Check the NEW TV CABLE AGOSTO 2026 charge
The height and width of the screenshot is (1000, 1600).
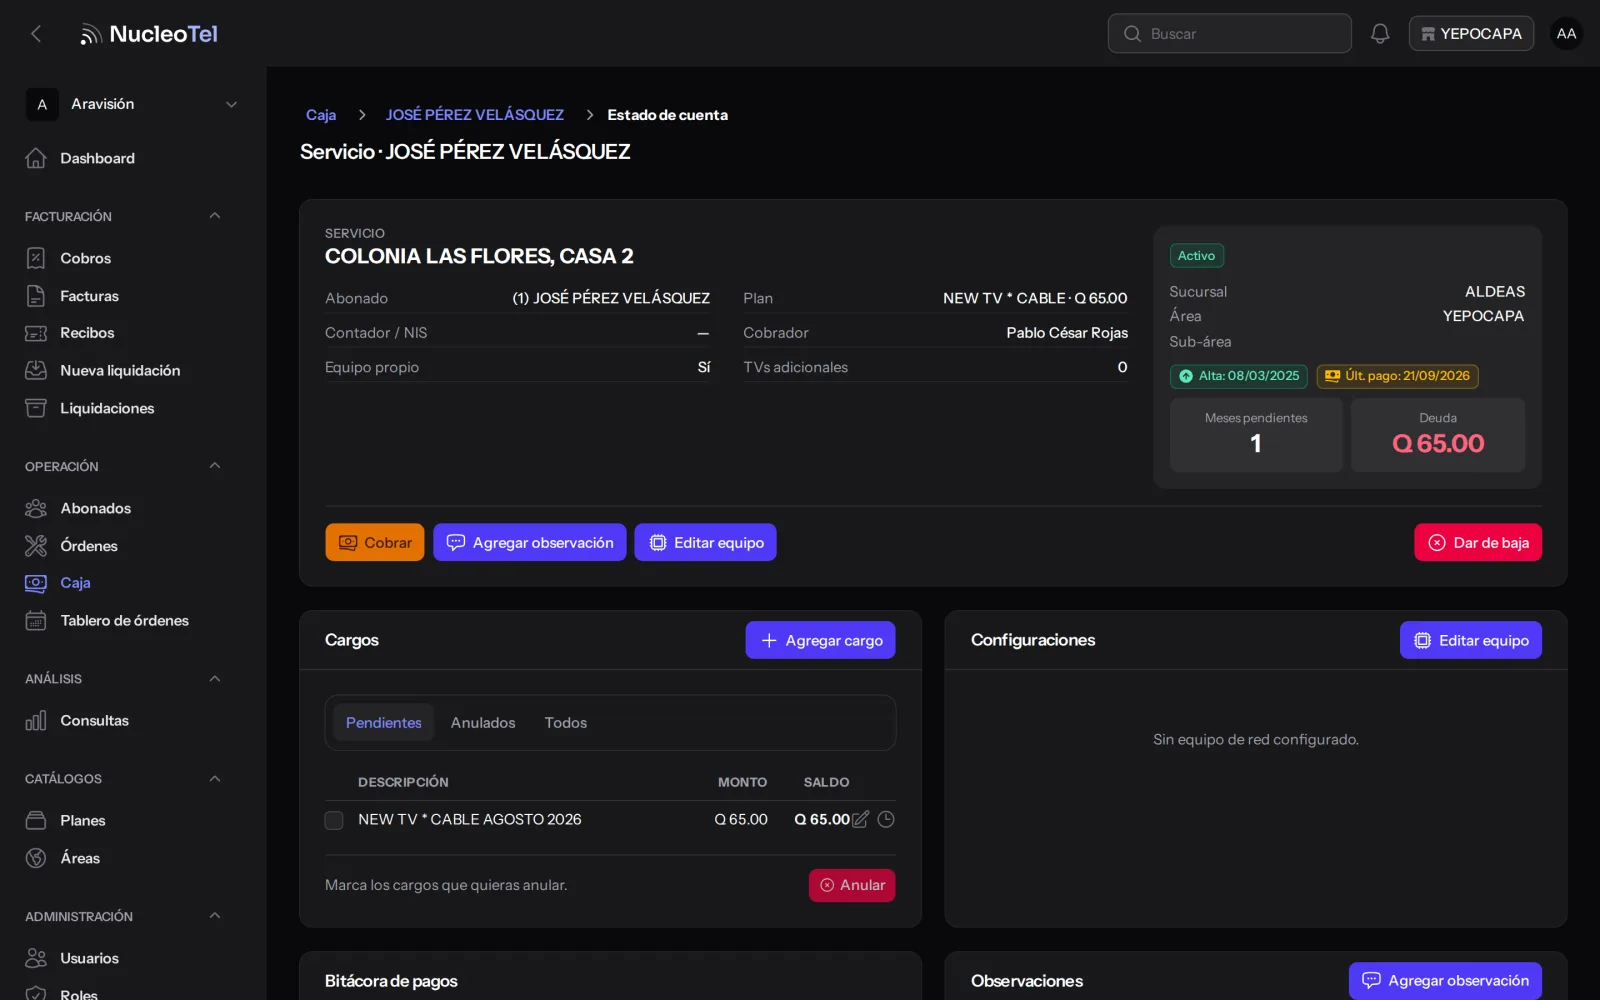coord(334,820)
